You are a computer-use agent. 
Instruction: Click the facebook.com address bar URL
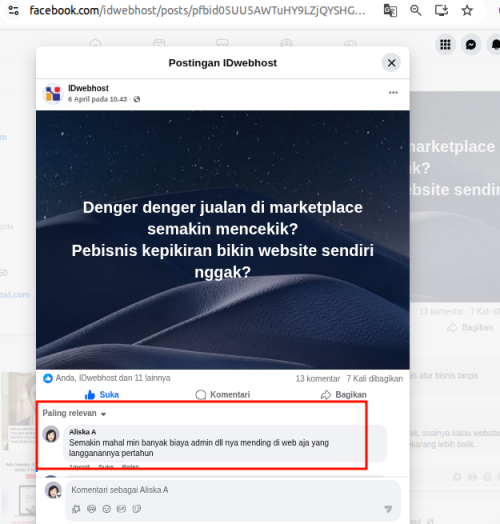click(x=197, y=10)
